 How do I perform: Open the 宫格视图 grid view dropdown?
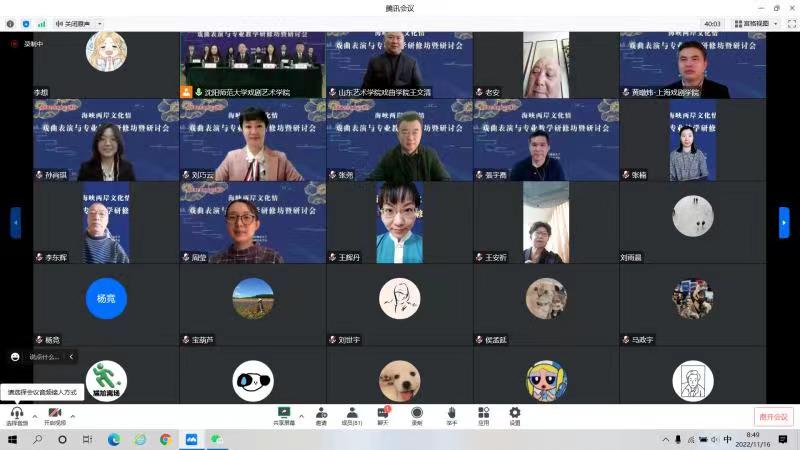point(757,23)
